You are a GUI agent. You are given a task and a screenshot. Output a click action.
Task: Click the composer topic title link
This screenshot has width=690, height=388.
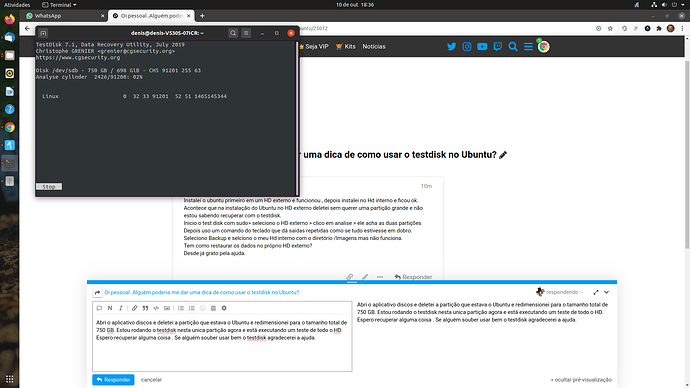point(202,292)
